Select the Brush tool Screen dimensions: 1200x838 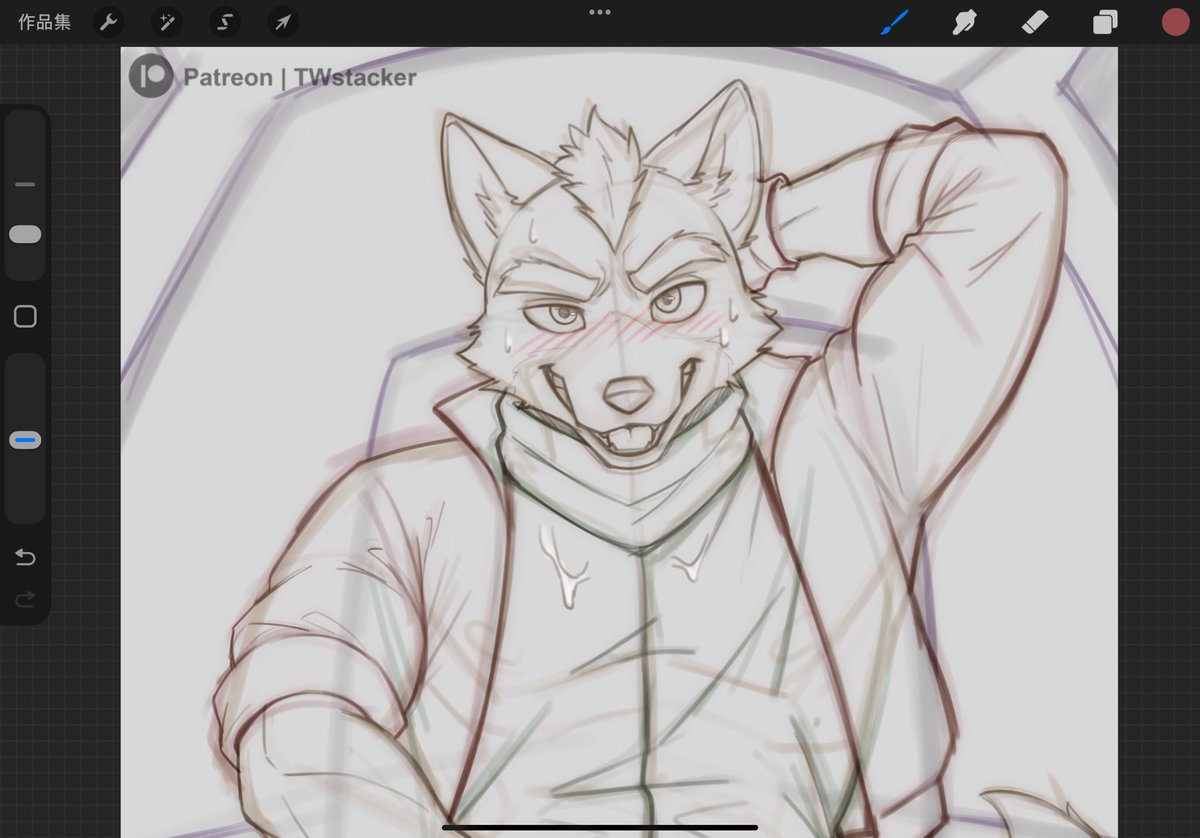(895, 22)
